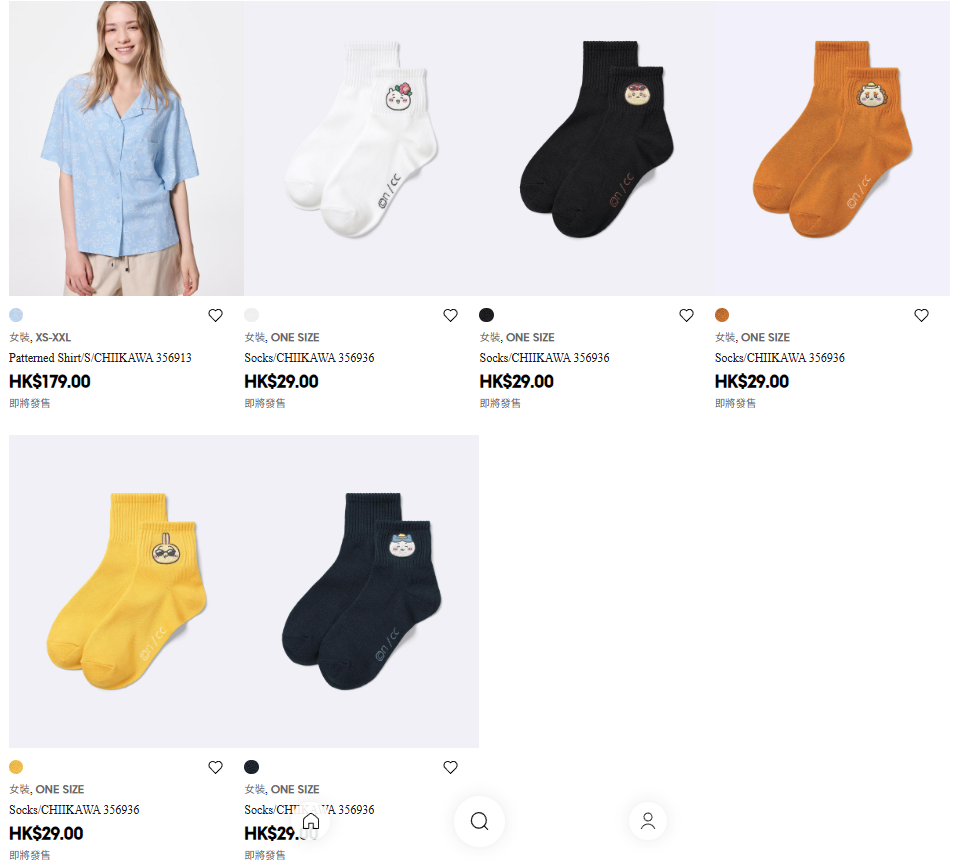The image size is (958, 861).
Task: Click heart icon for orange socks
Action: (x=921, y=315)
